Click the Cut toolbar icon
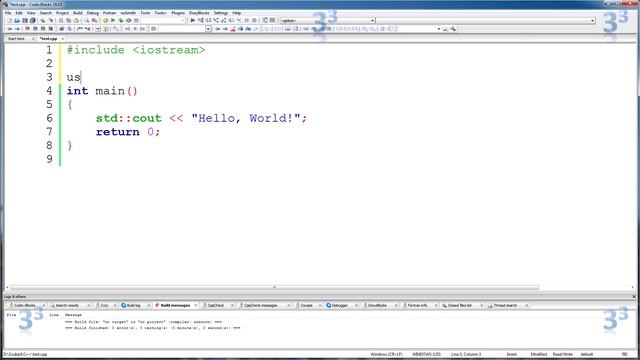 pos(61,20)
